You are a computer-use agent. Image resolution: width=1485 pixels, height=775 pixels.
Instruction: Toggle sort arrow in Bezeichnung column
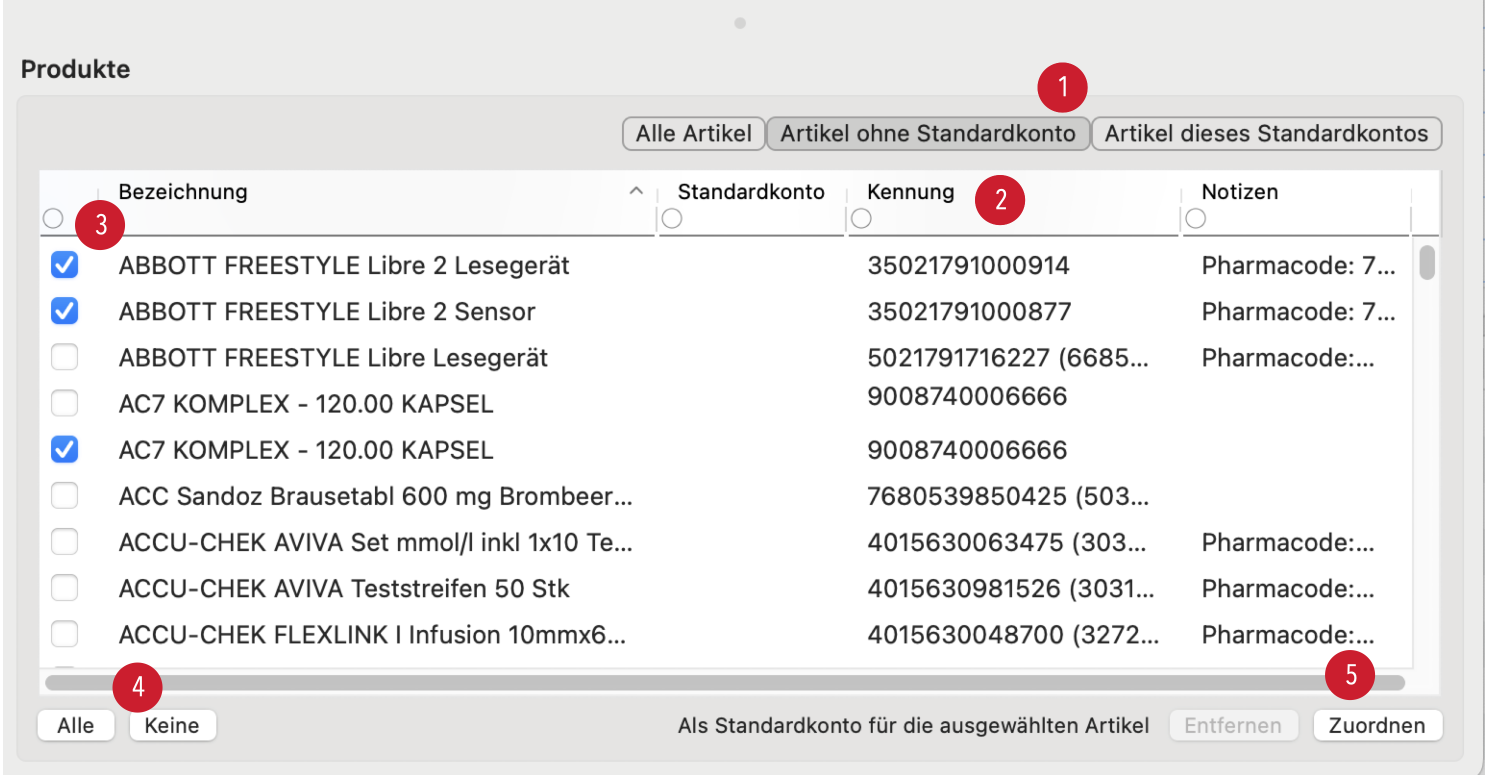pyautogui.click(x=635, y=191)
